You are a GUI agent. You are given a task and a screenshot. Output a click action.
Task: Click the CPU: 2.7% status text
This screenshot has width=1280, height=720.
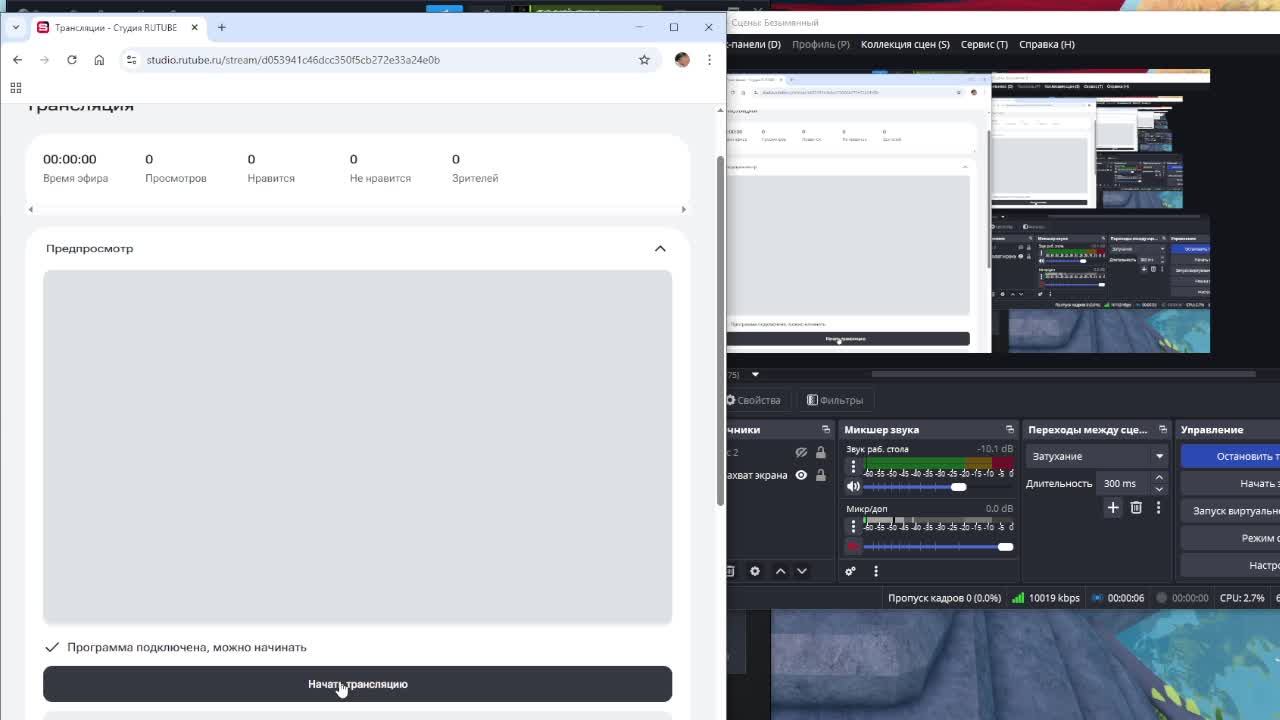click(1242, 598)
